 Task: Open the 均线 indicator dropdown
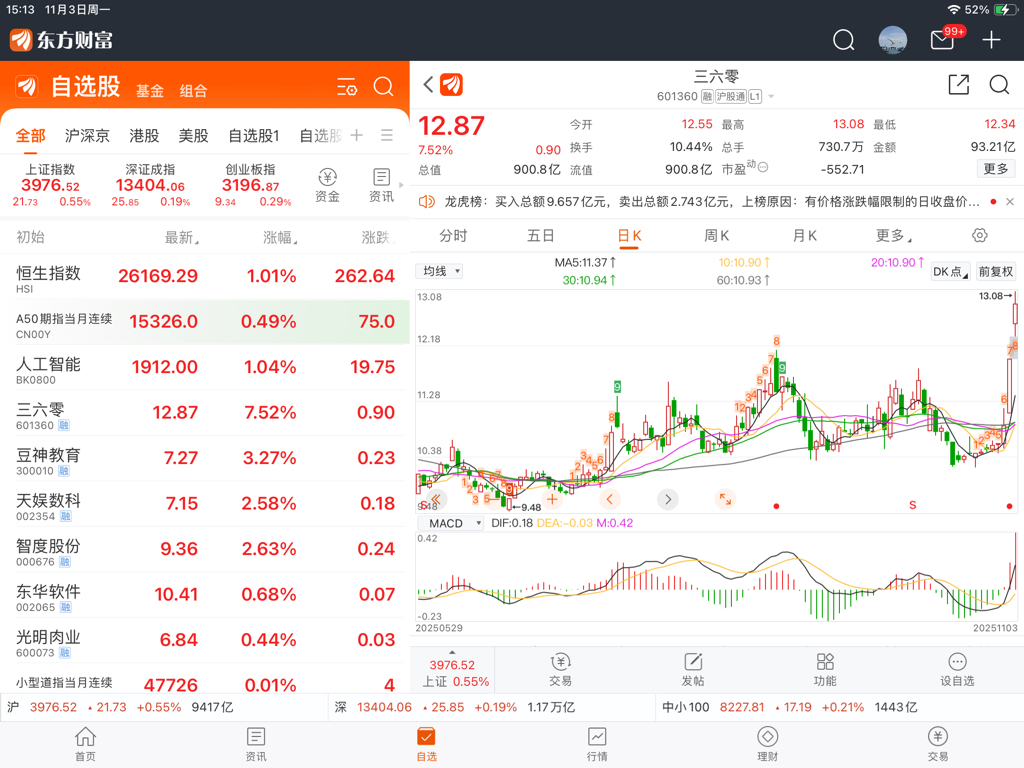(x=440, y=271)
